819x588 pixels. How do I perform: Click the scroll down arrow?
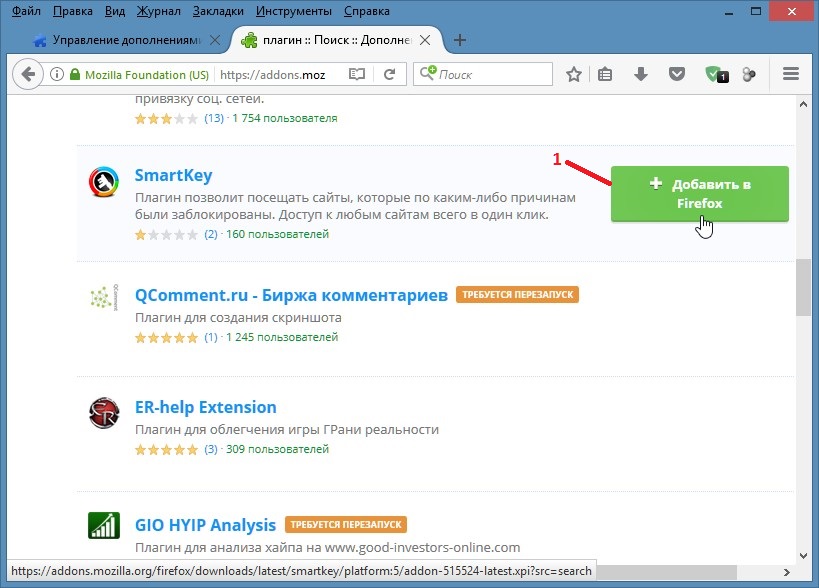(x=803, y=556)
